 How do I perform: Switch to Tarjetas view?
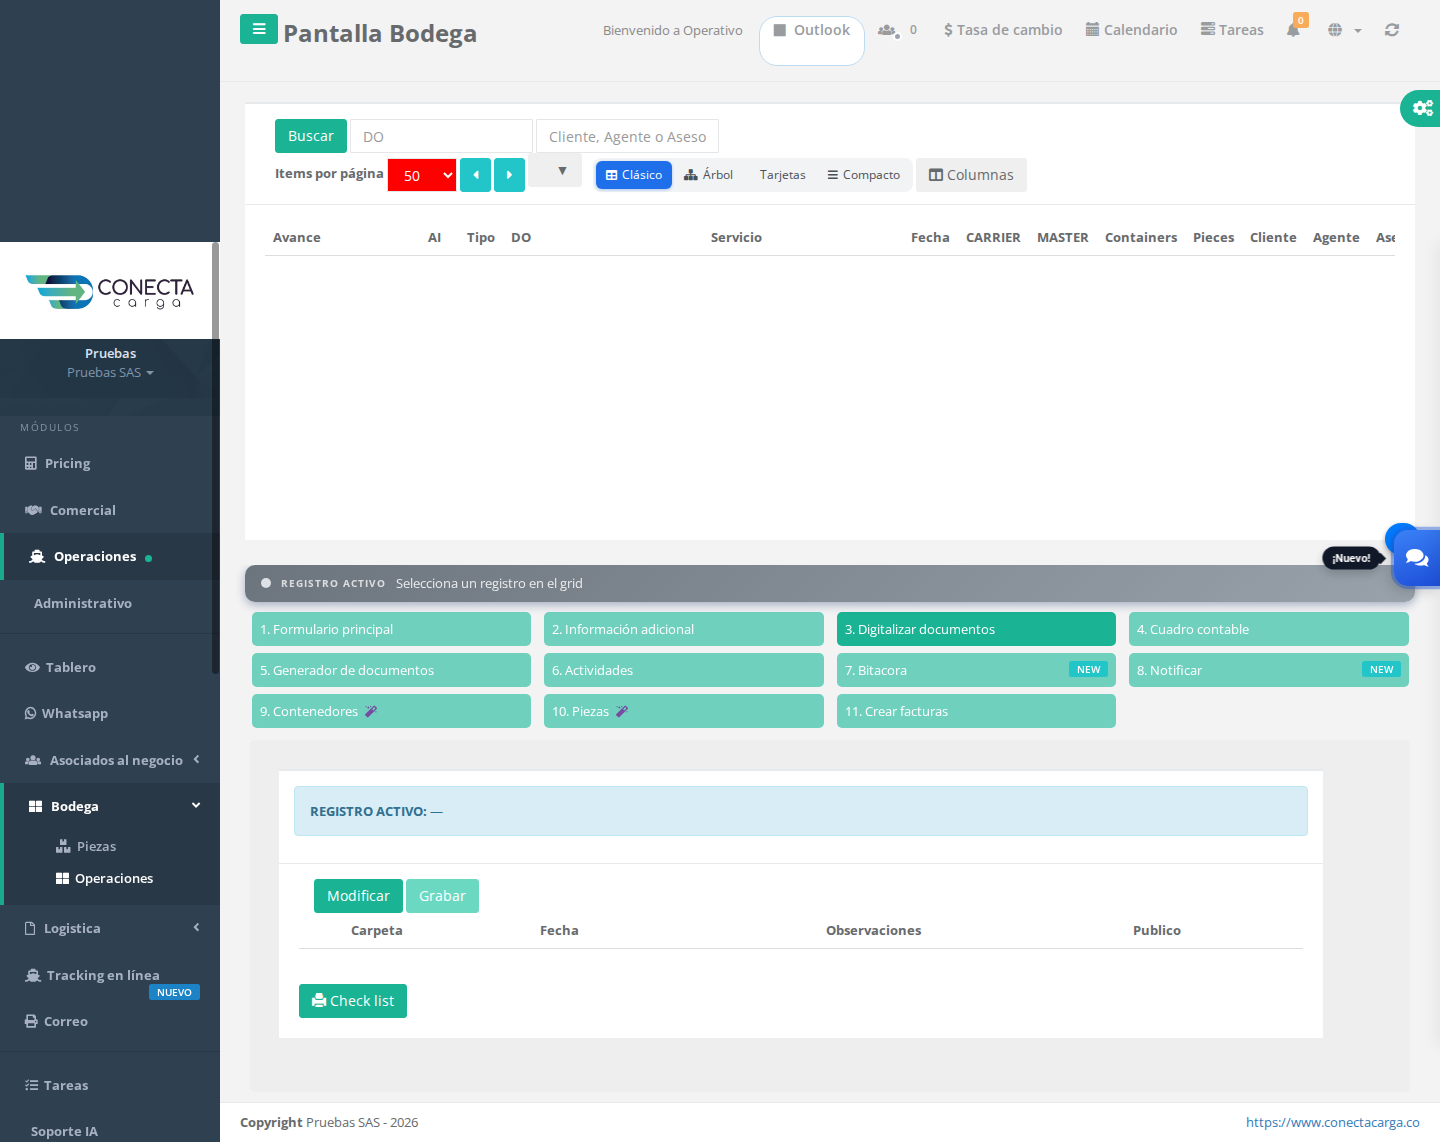782,175
